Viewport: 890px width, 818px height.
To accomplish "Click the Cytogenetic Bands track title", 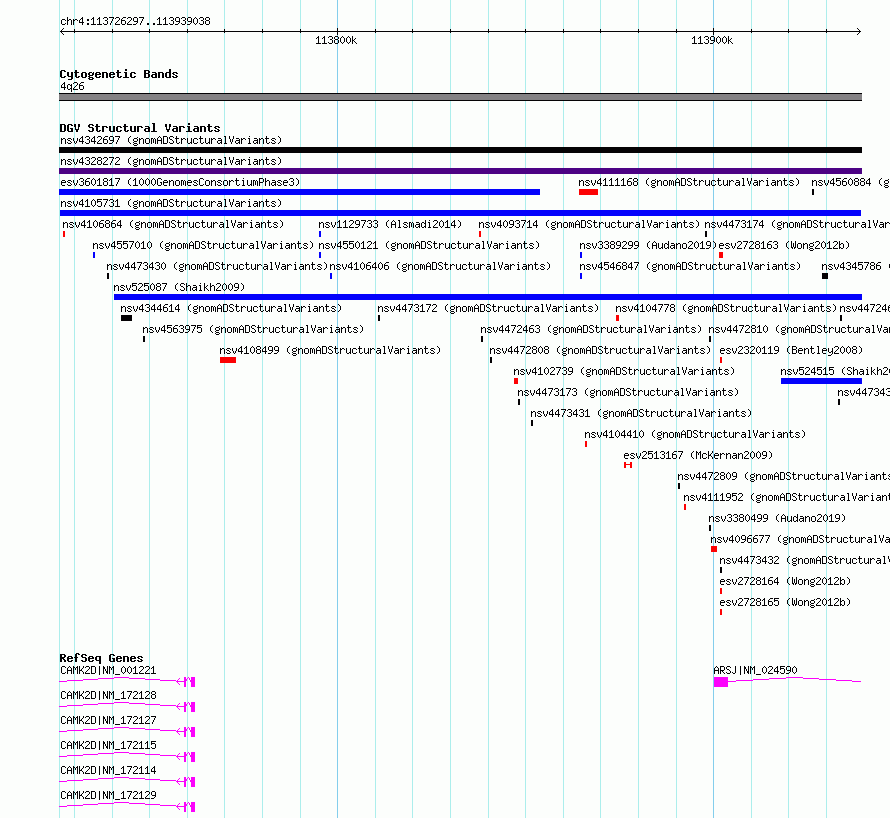I will 119,74.
